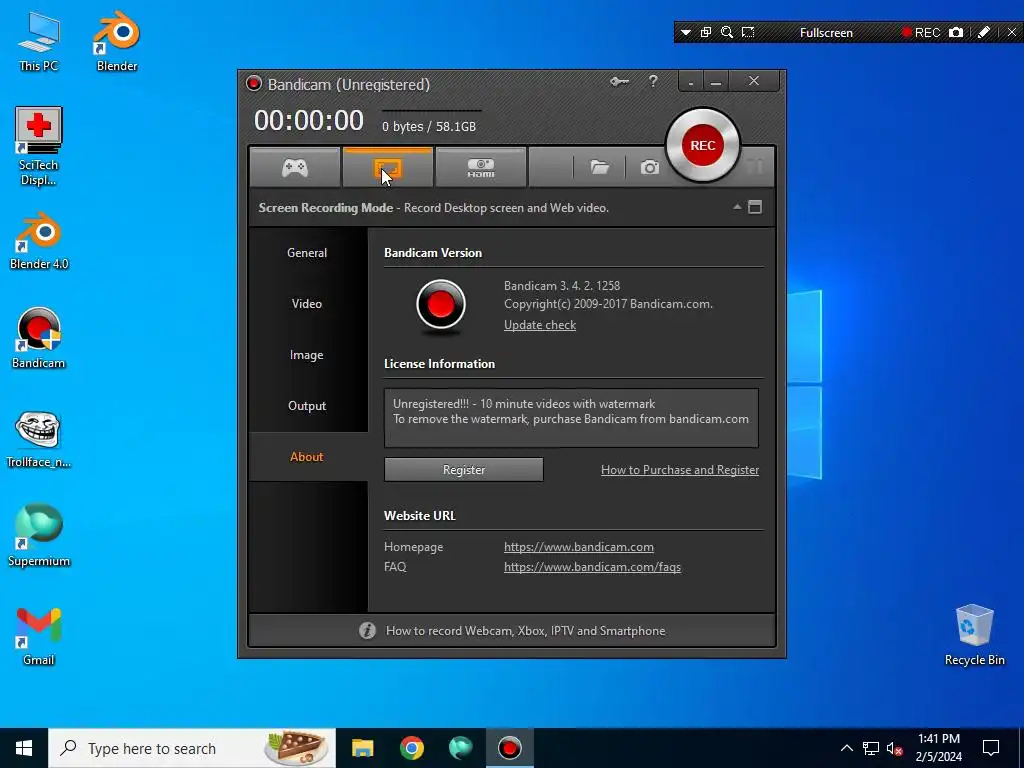Click the muted volume icon in tray
This screenshot has width=1024, height=768.
click(894, 748)
